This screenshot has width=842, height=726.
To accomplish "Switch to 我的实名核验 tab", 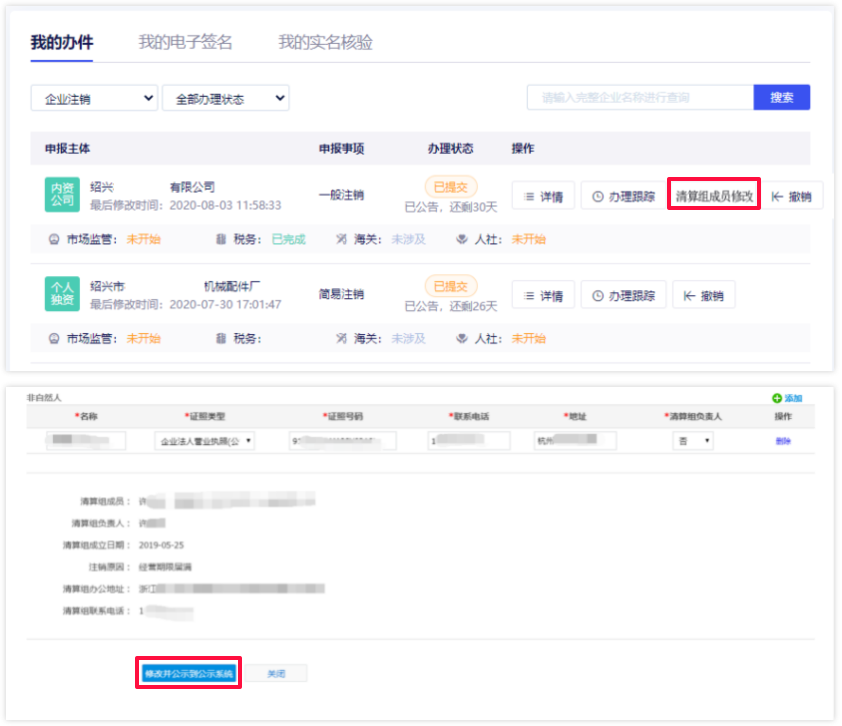I will tap(325, 42).
